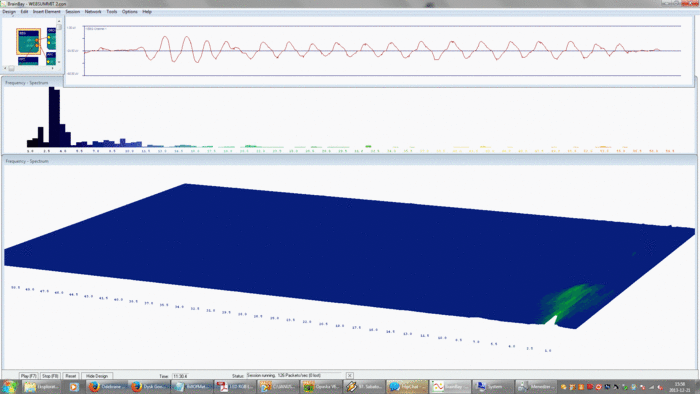Open the Session menu

tap(72, 12)
